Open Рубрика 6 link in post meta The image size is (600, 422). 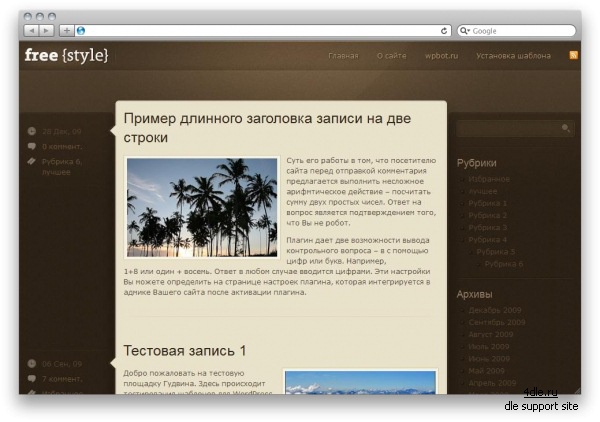click(x=61, y=161)
